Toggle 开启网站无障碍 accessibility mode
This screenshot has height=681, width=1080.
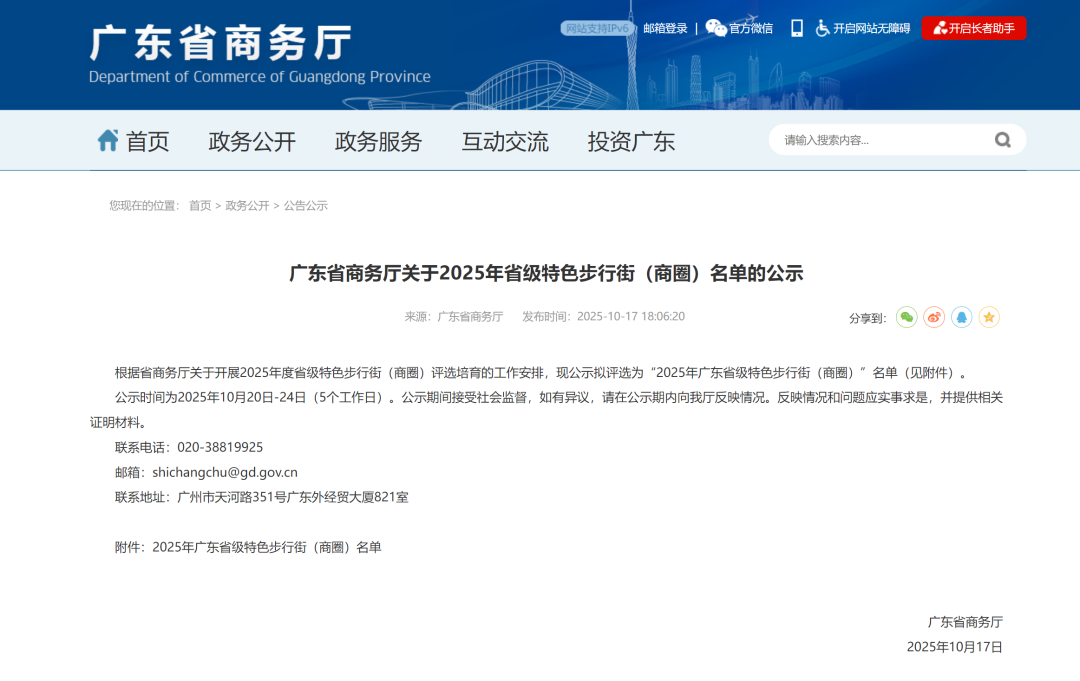coord(863,28)
